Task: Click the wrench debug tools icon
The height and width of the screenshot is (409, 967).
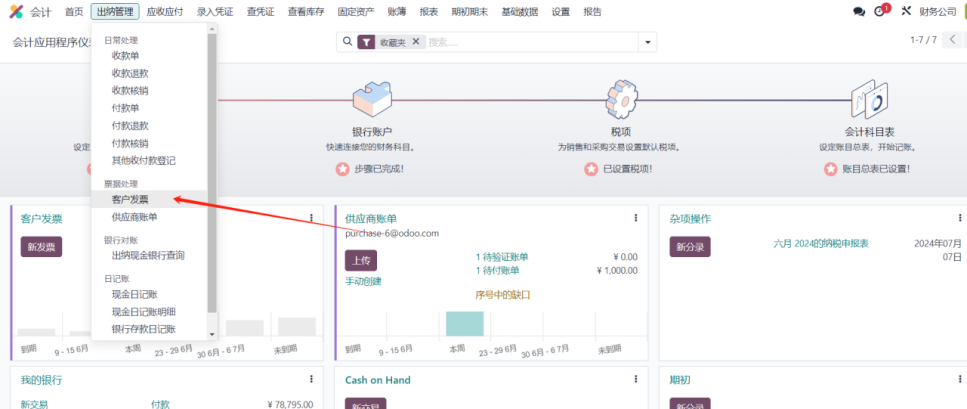Action: [906, 12]
